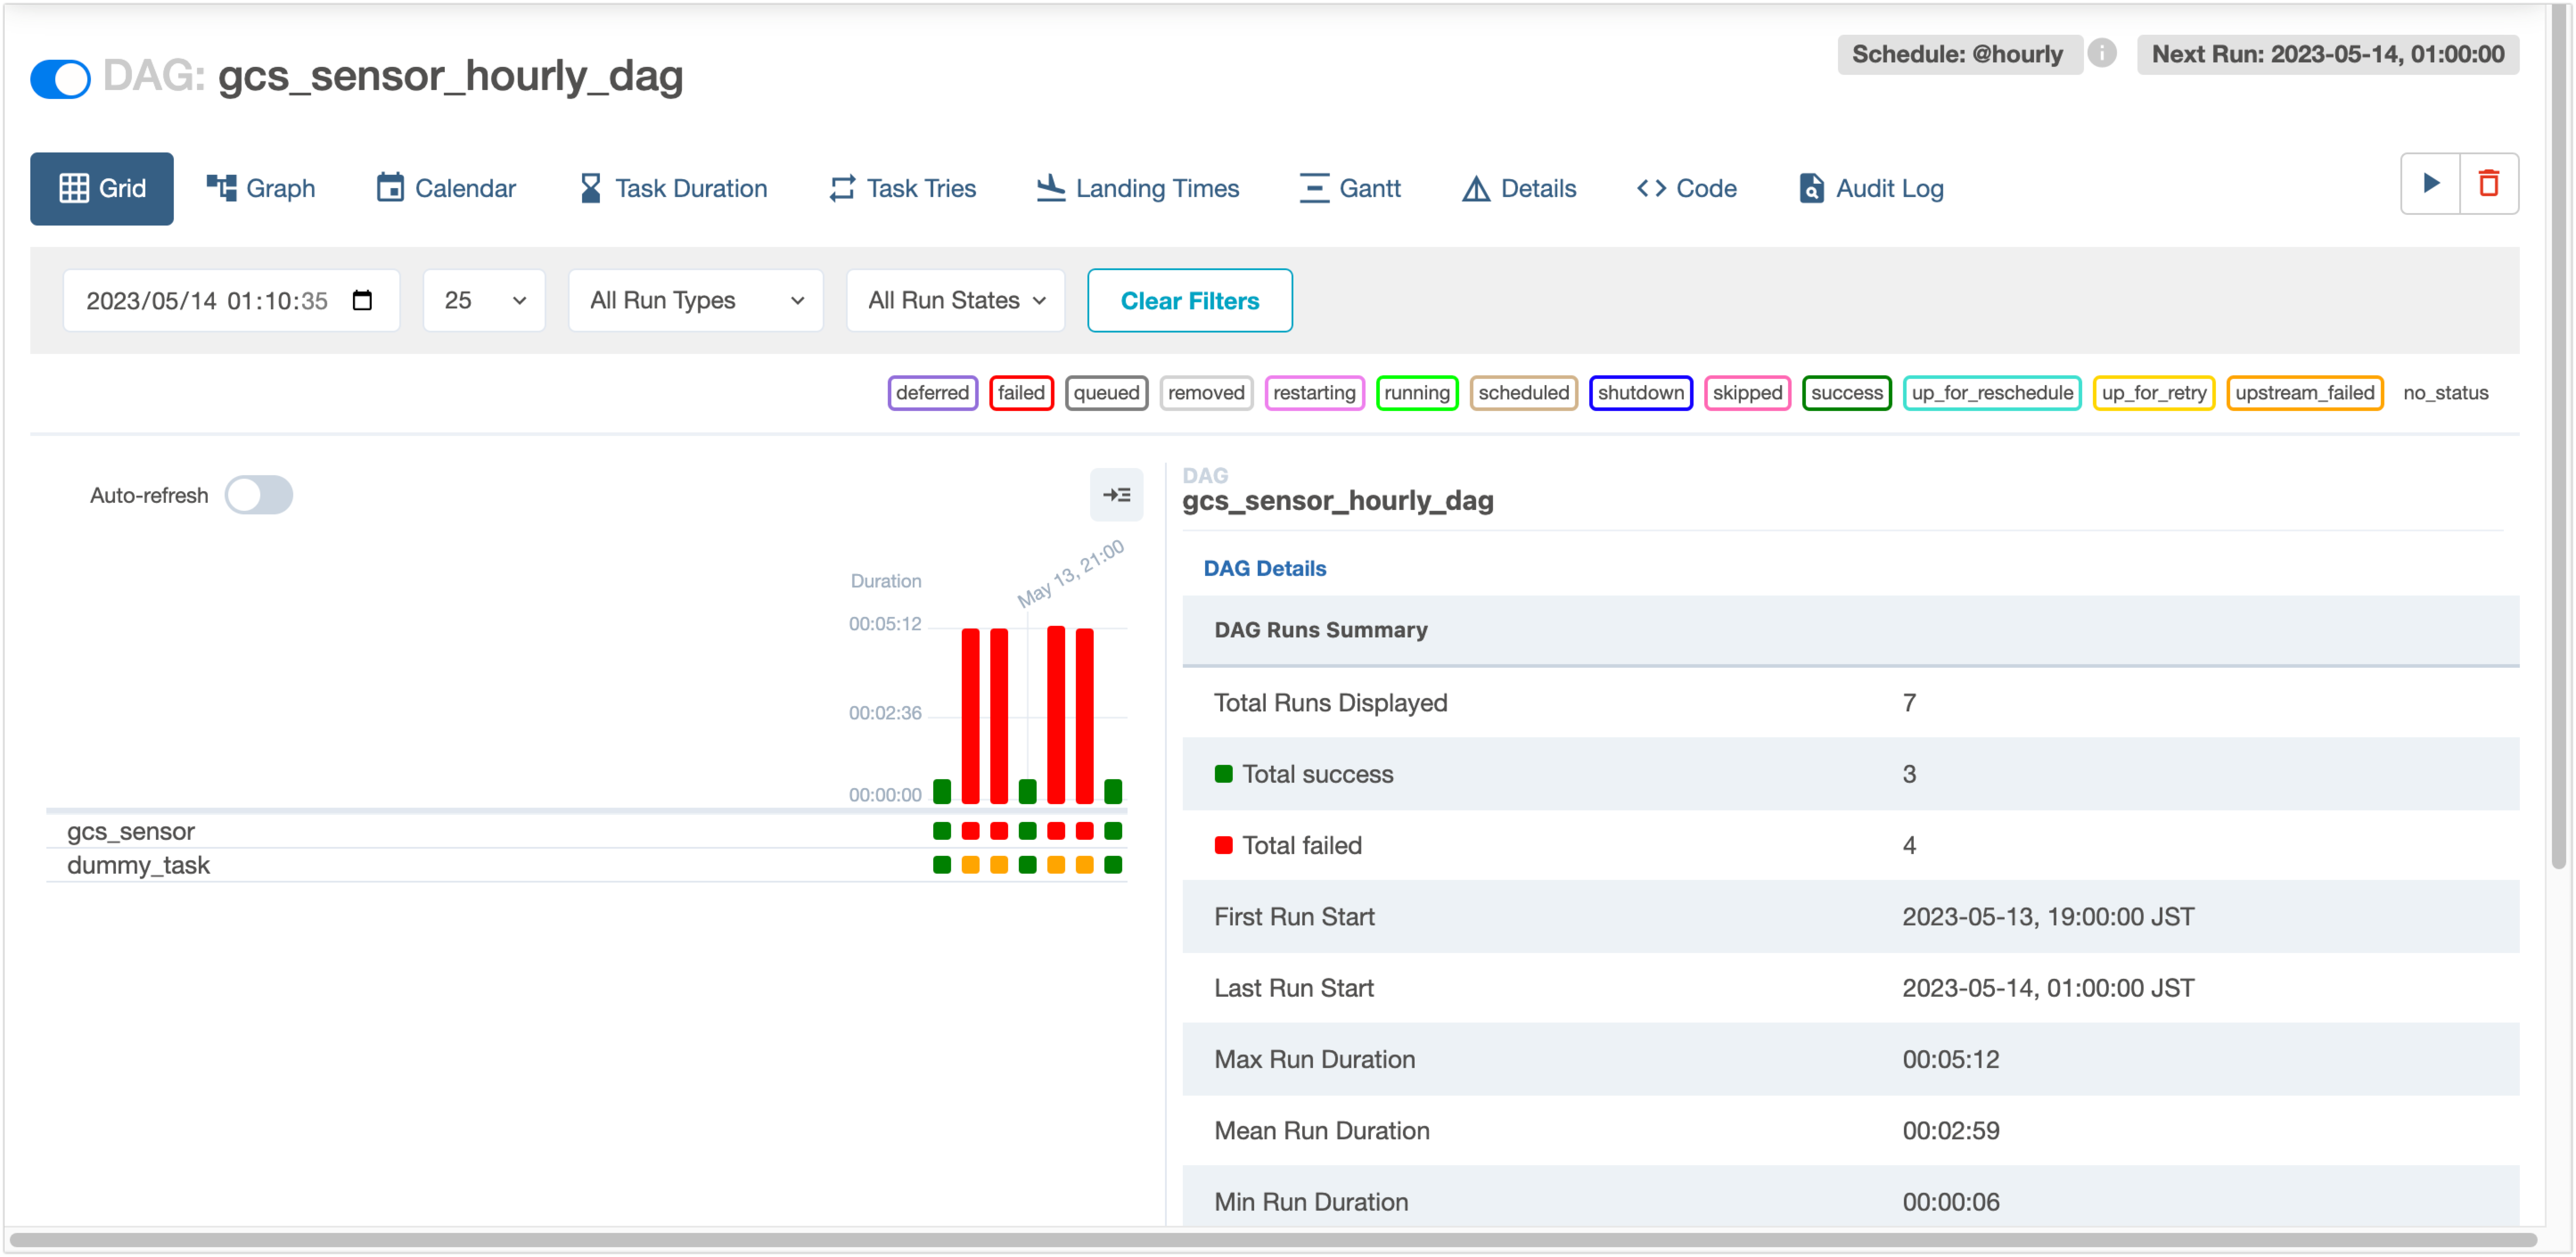Open the Calendar view

point(446,188)
